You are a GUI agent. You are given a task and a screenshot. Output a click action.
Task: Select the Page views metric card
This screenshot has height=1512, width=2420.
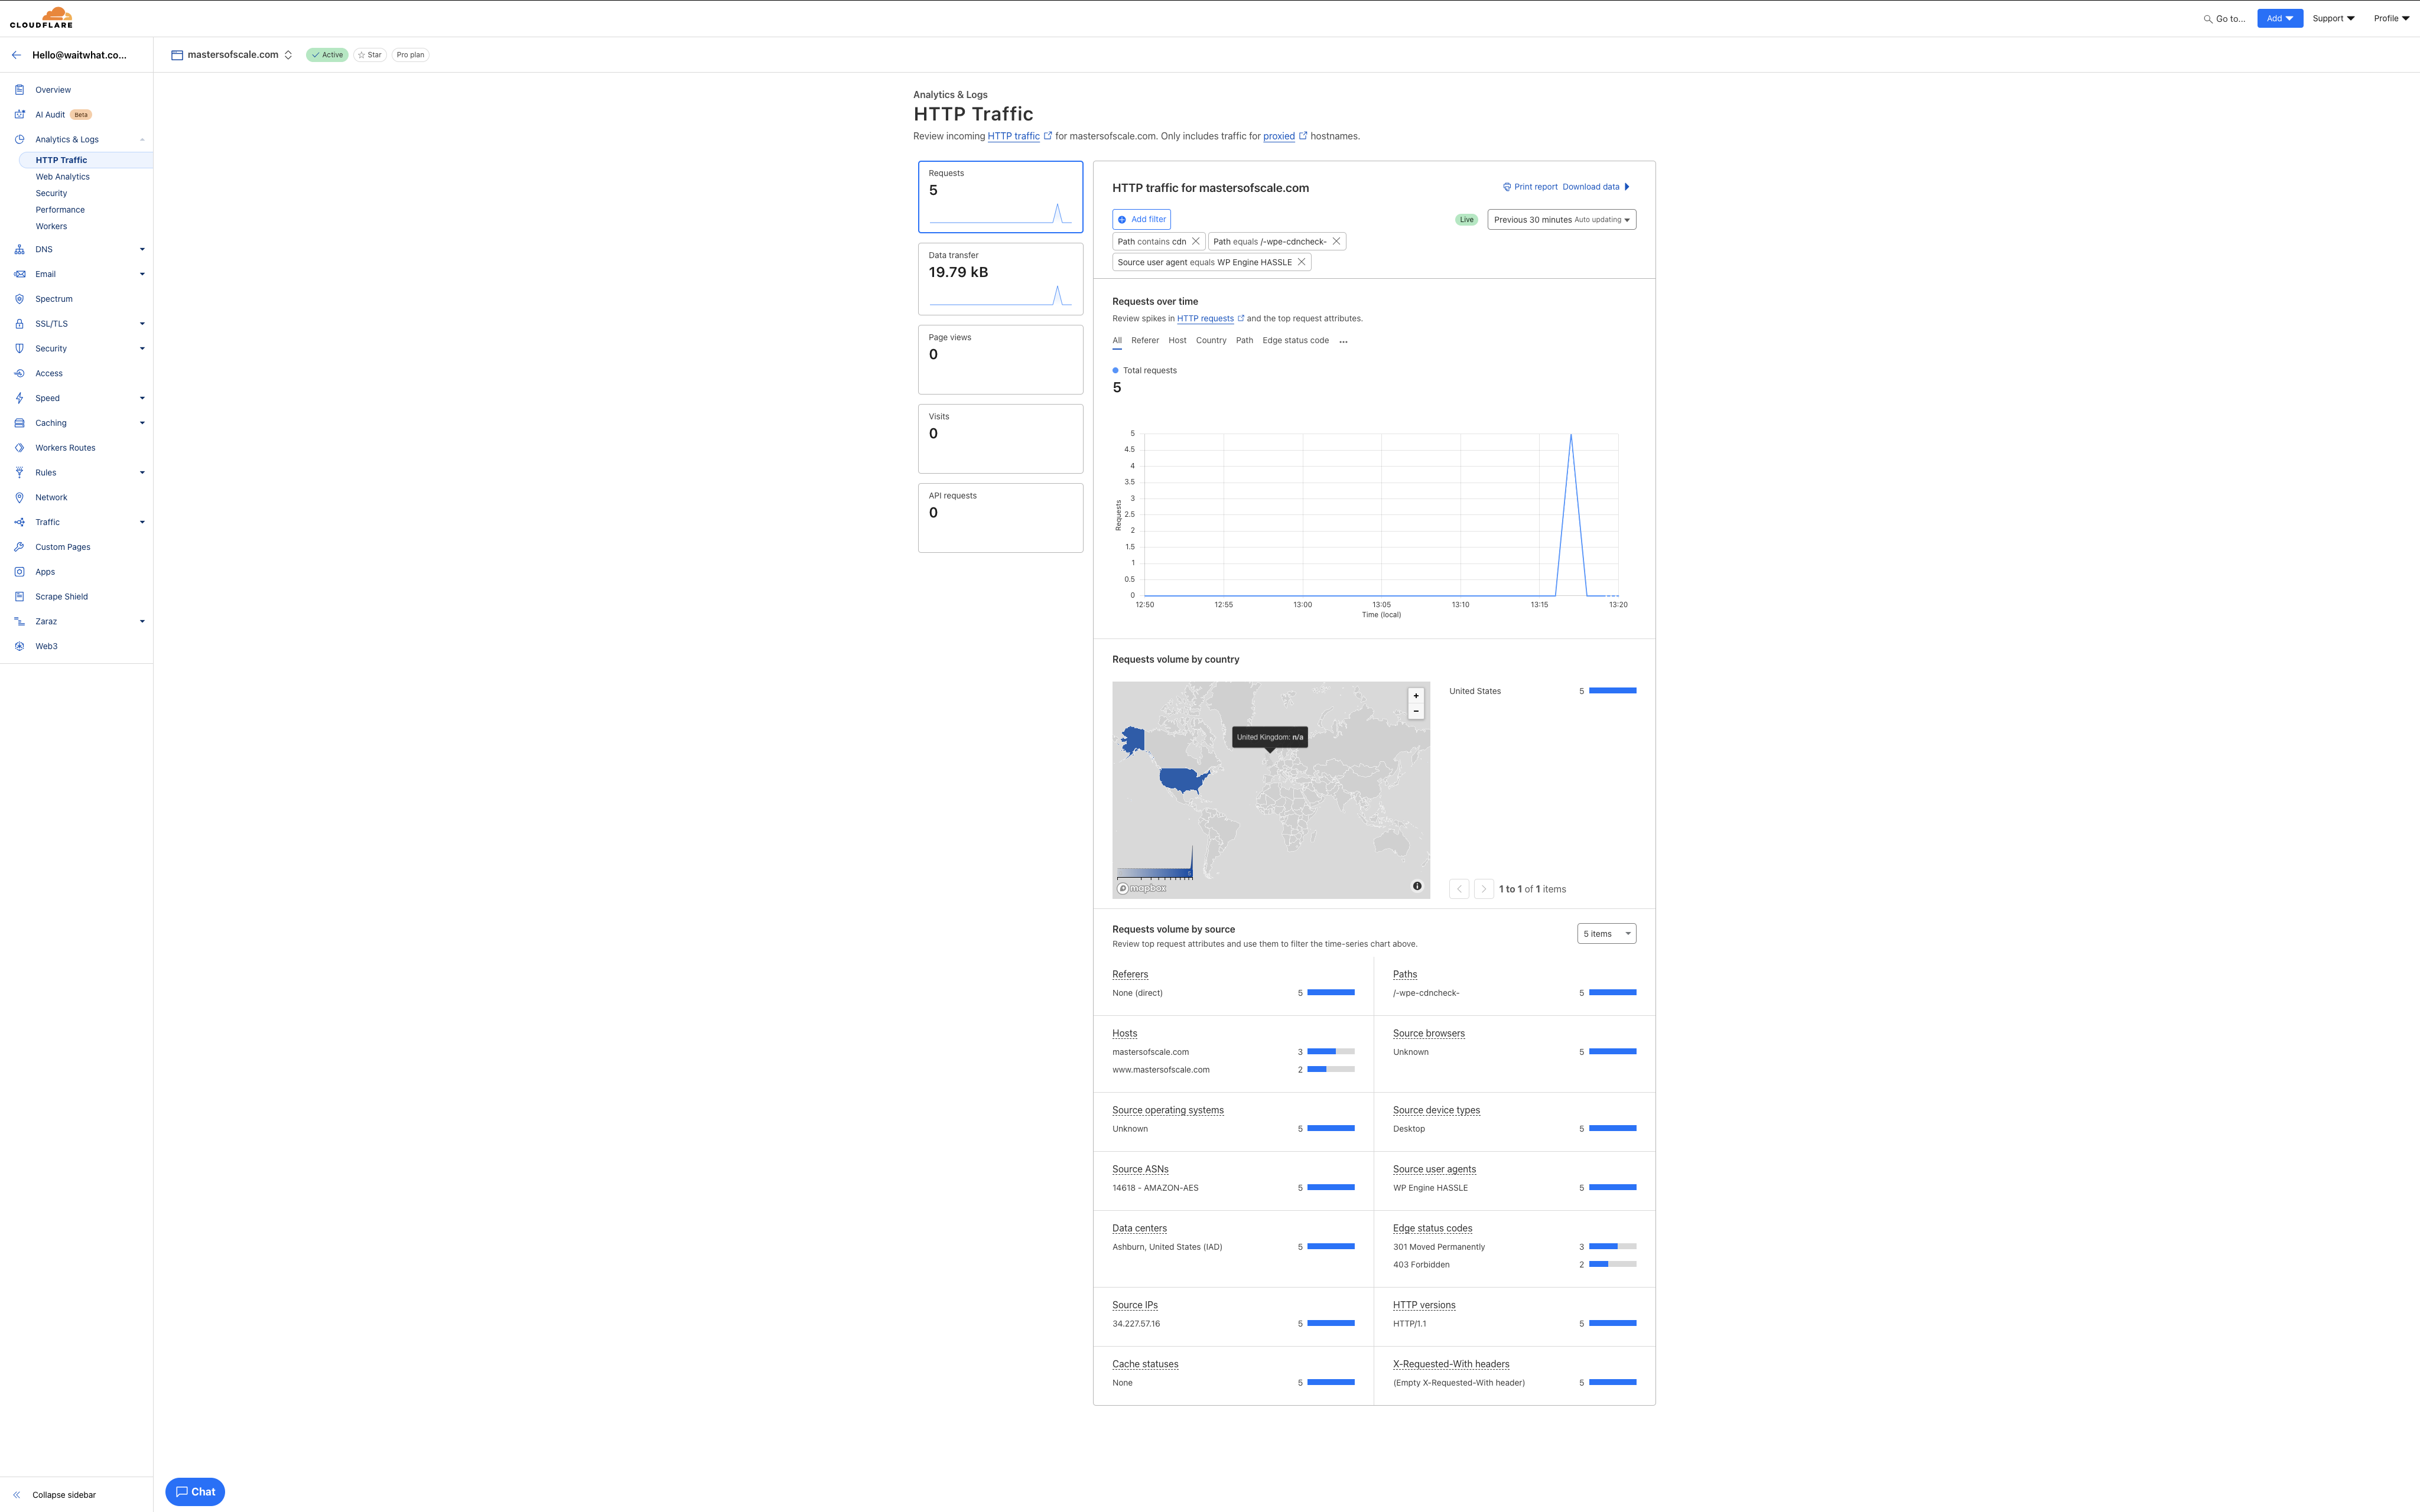tap(1000, 359)
